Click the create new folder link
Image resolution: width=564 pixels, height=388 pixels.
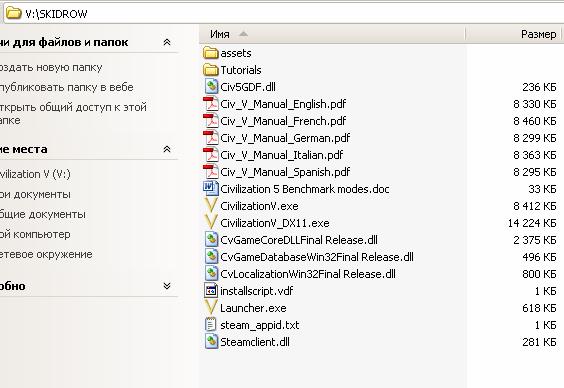[x=51, y=67]
